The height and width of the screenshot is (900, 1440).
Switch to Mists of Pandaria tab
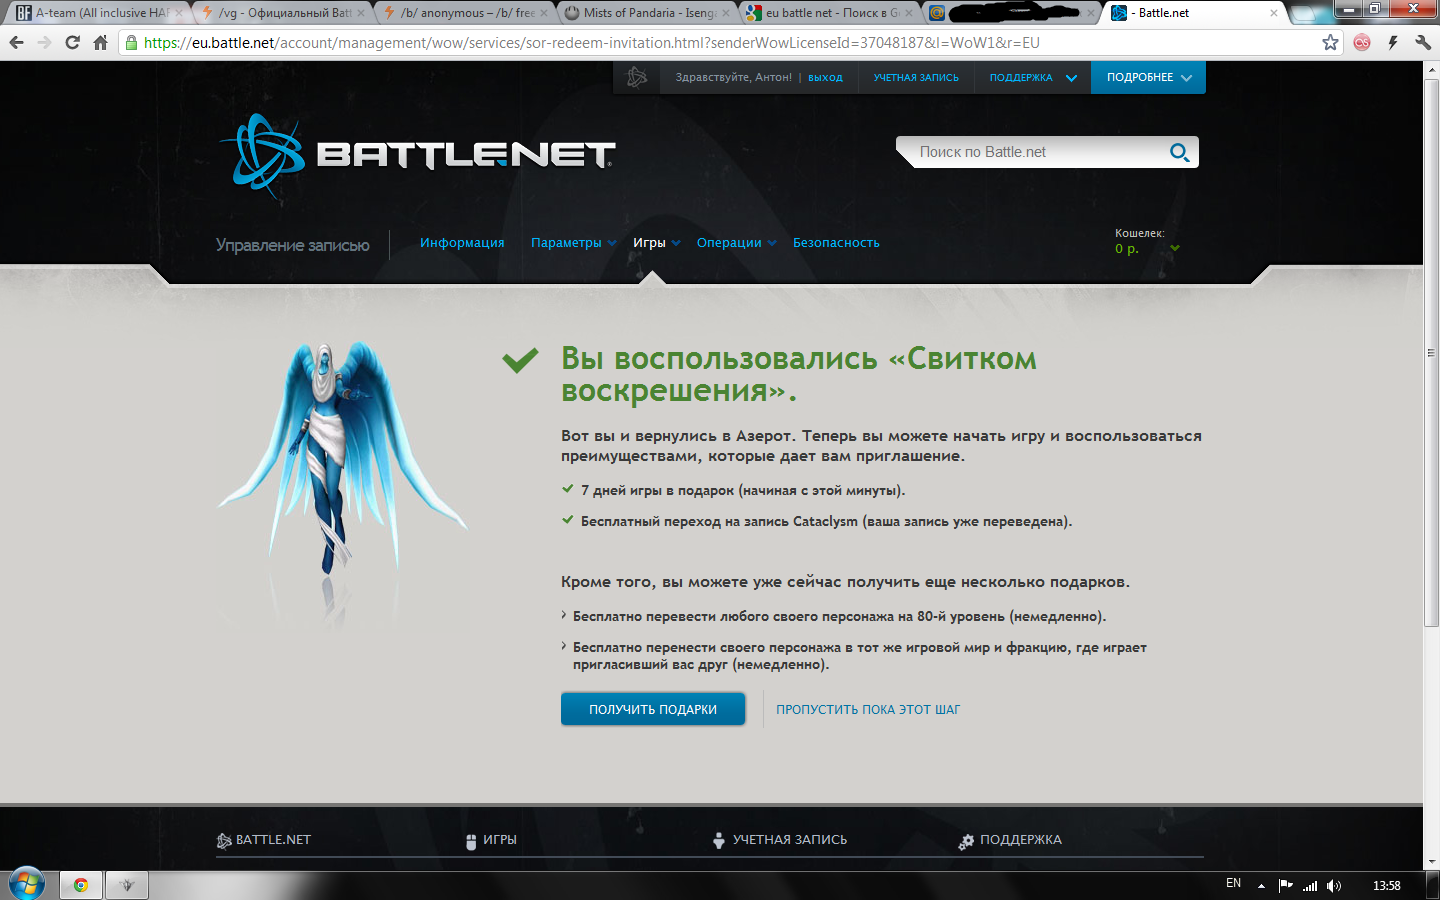click(649, 13)
